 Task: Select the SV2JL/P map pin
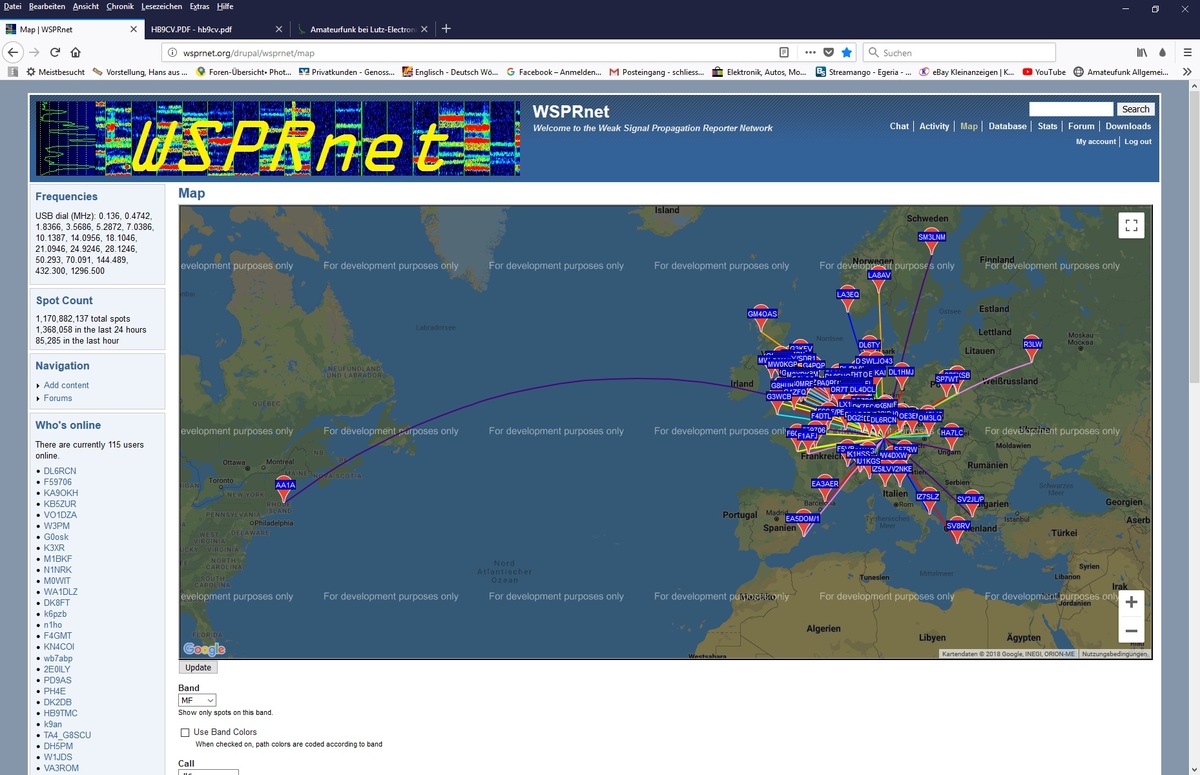pos(970,503)
